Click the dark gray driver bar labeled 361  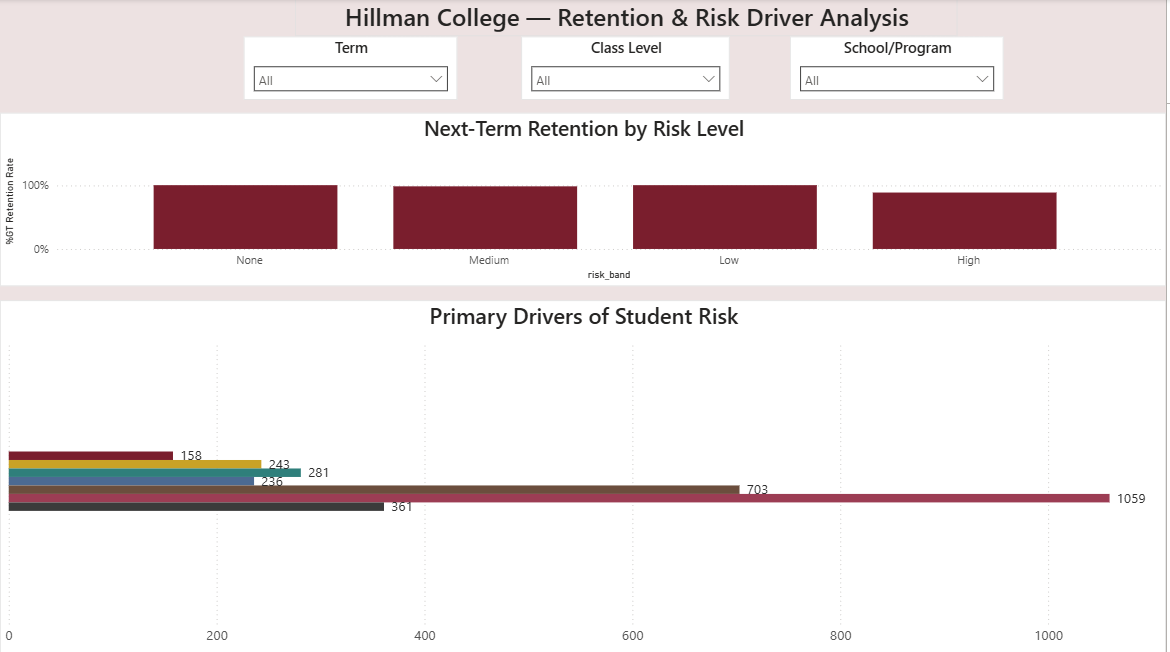[x=190, y=507]
